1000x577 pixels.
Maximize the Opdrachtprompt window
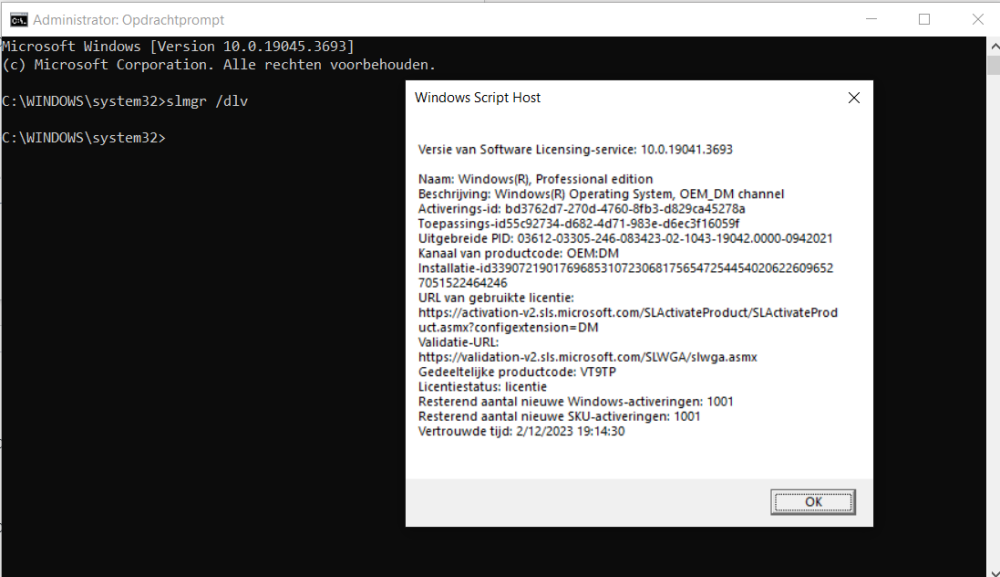pos(924,19)
